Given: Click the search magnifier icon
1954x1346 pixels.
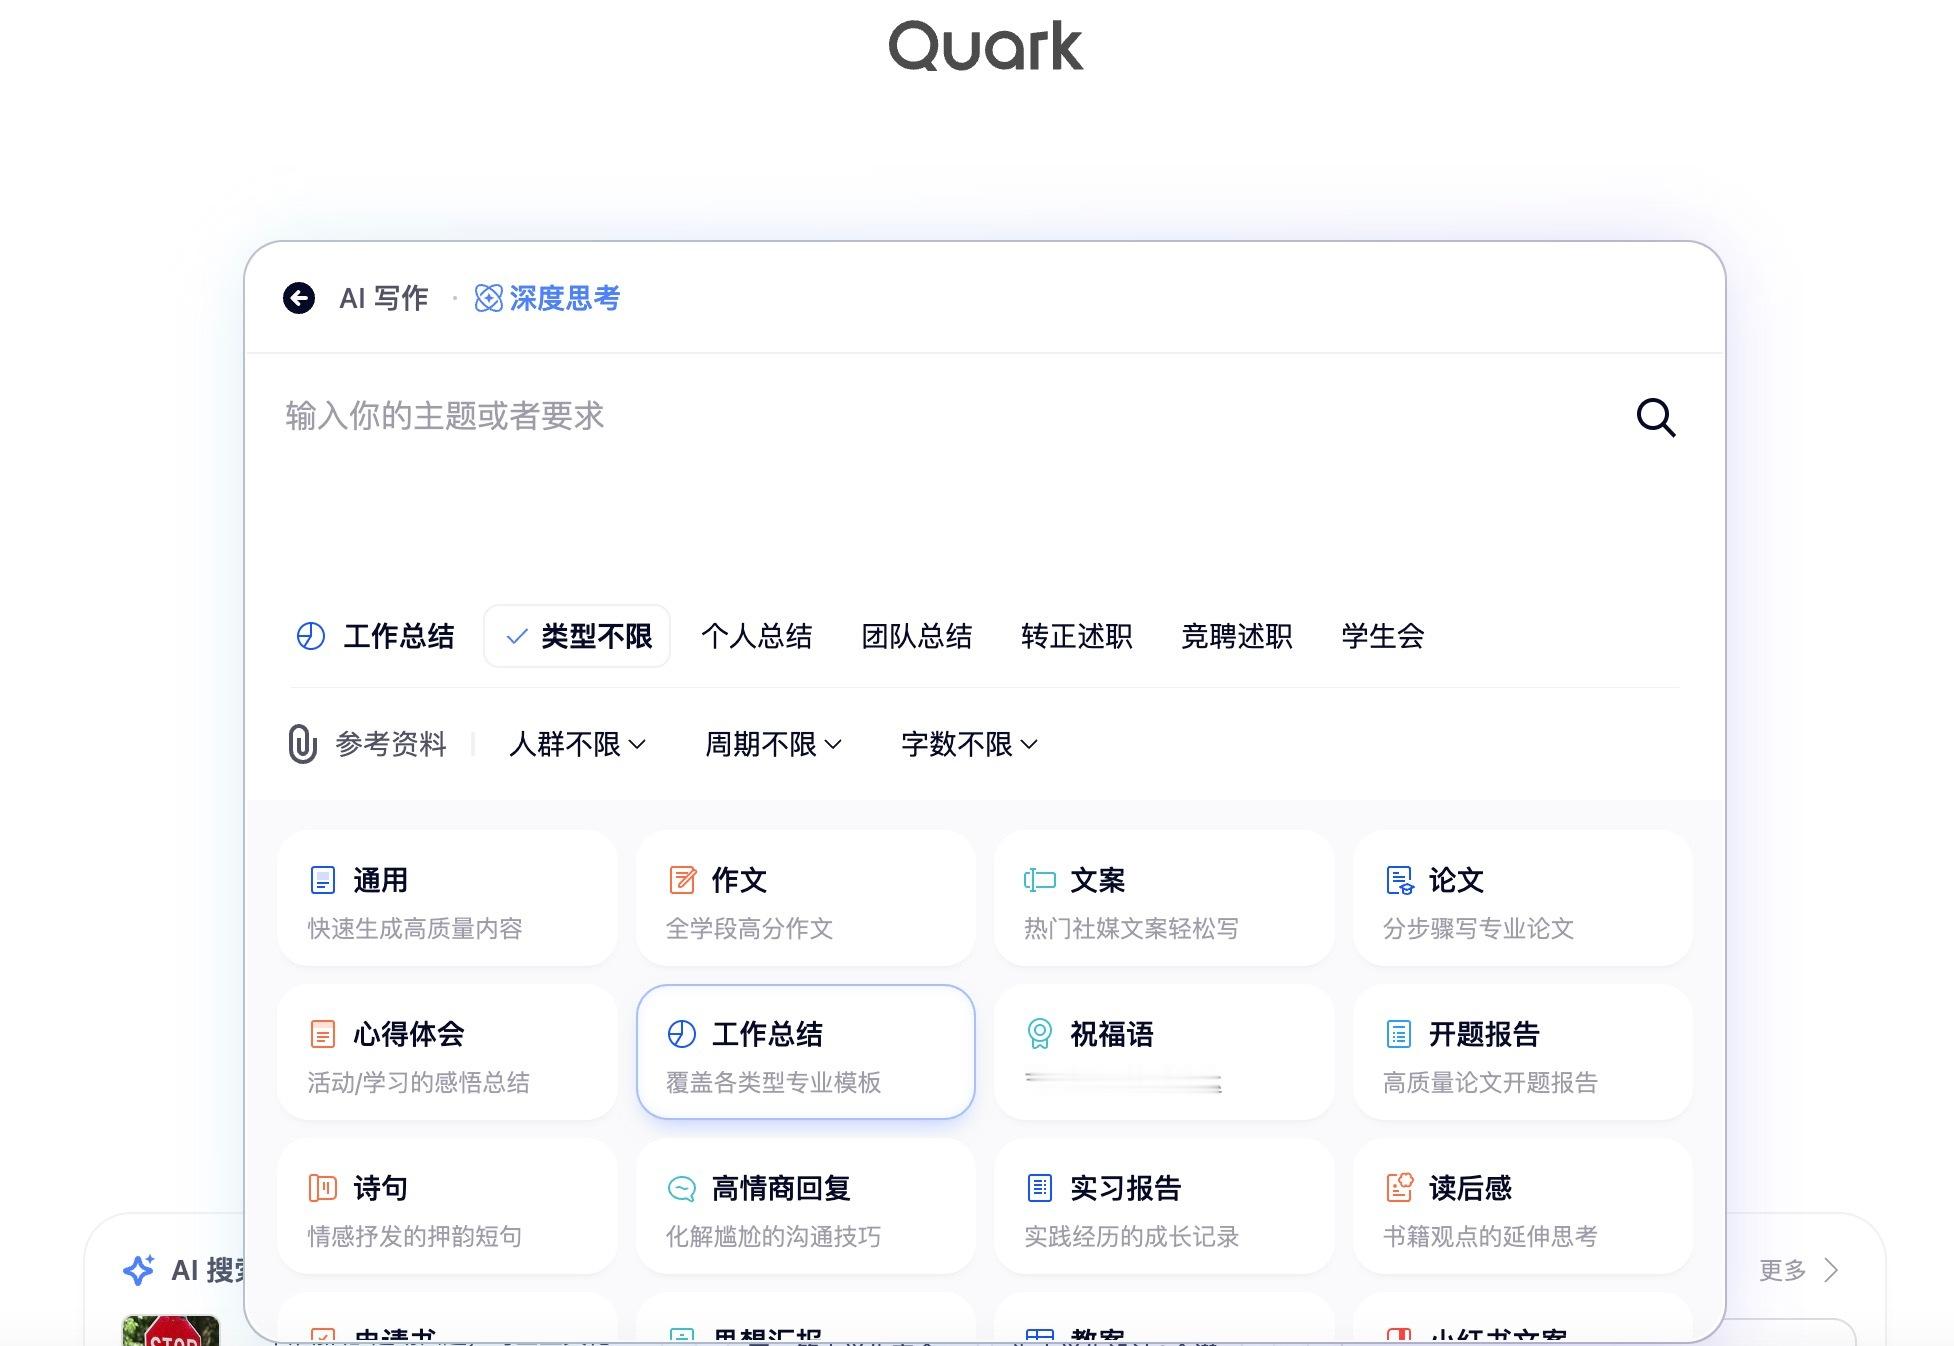Looking at the screenshot, I should pos(1656,417).
